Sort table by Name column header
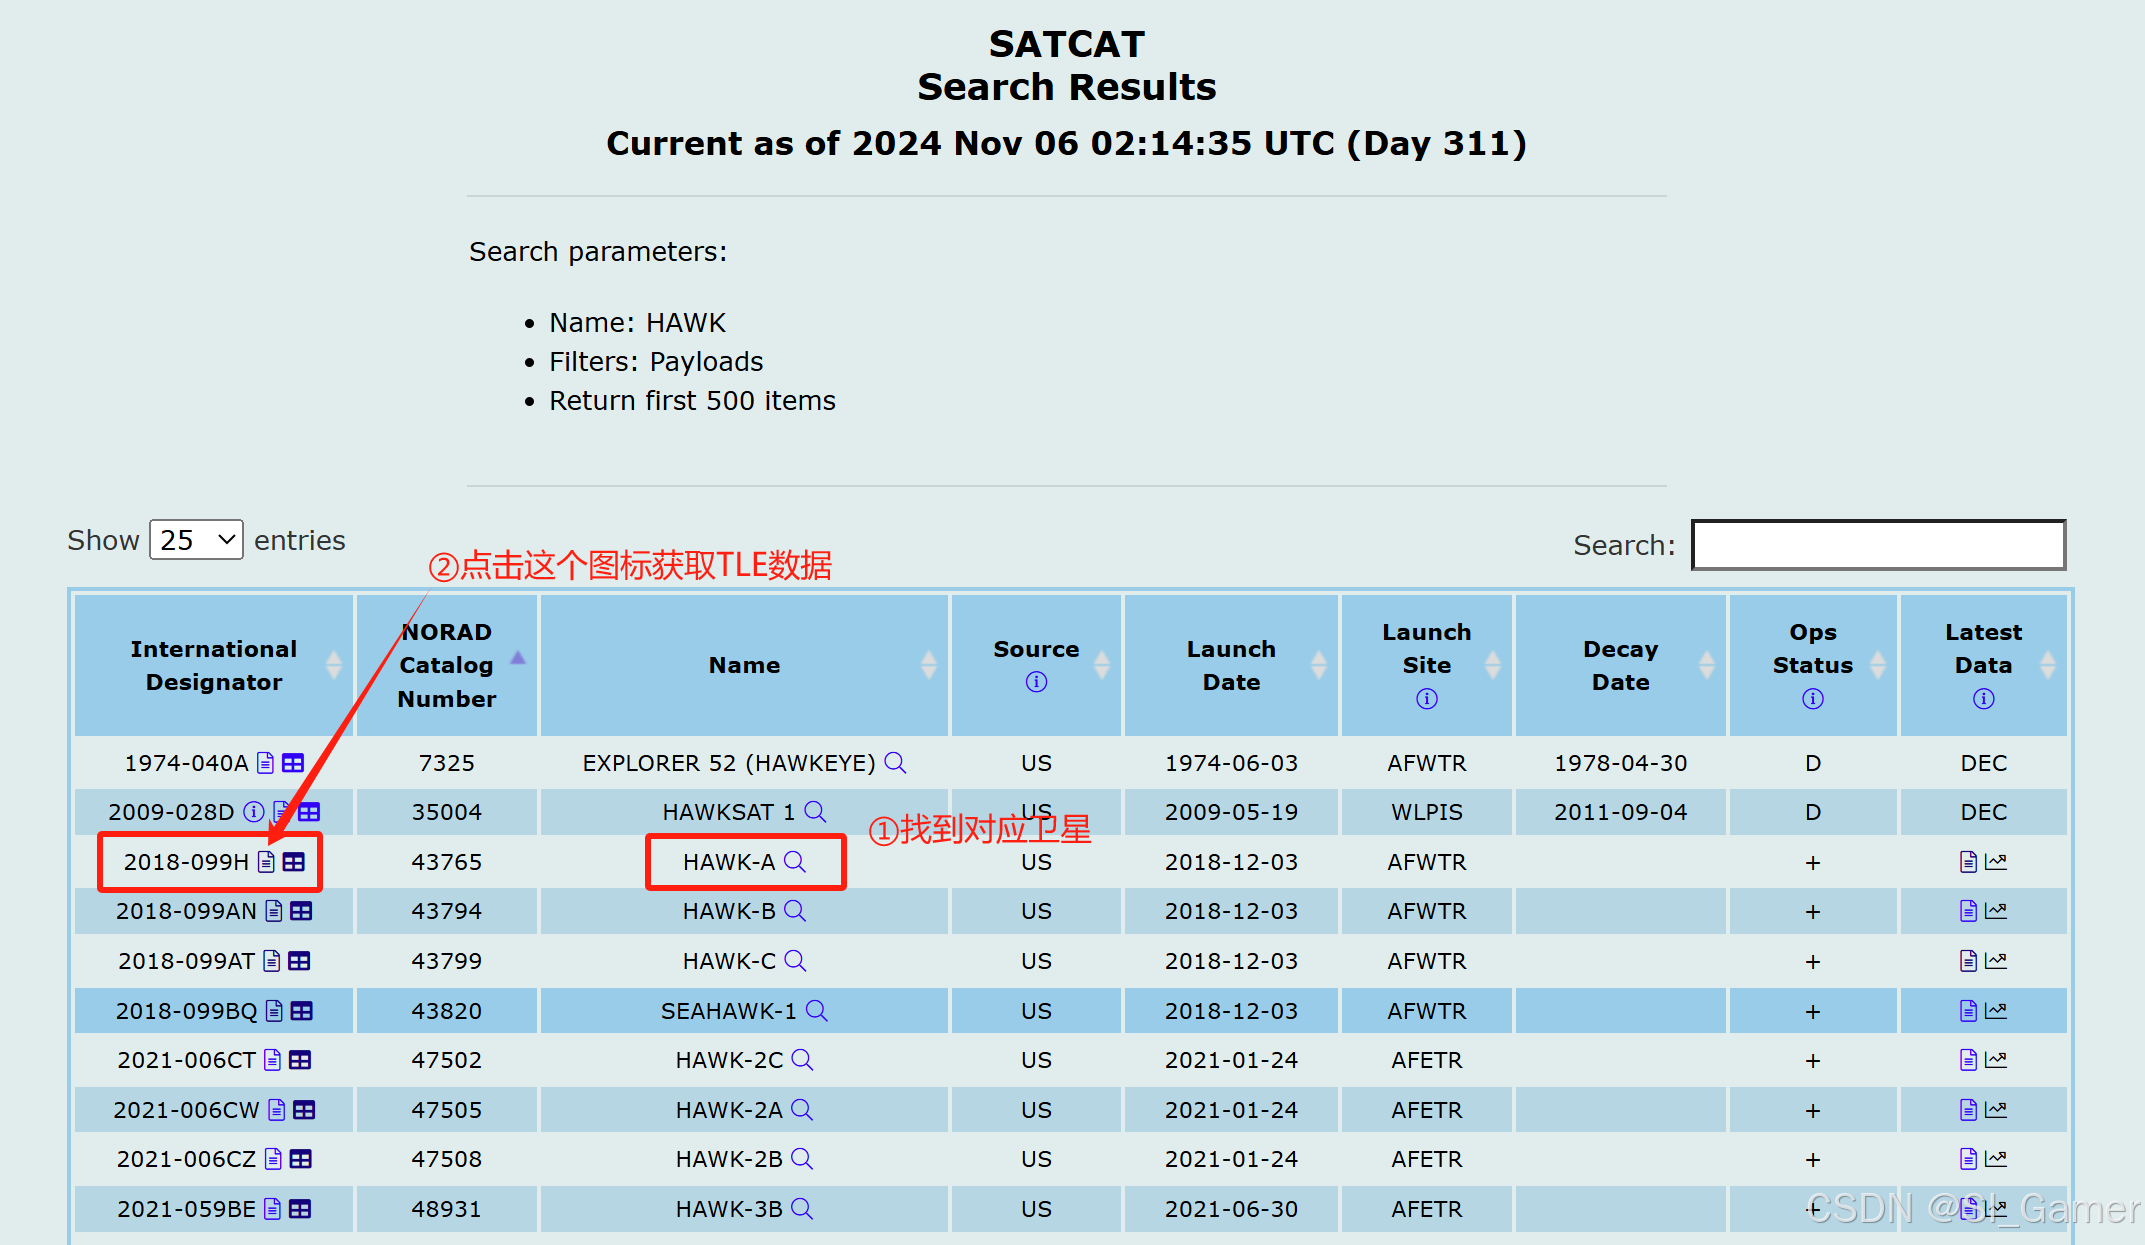 tap(744, 665)
